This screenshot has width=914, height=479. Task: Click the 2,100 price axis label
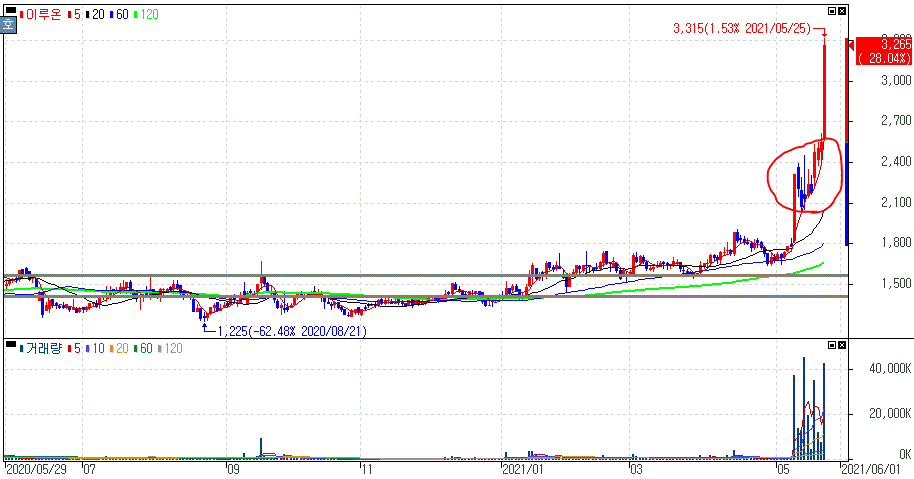896,203
